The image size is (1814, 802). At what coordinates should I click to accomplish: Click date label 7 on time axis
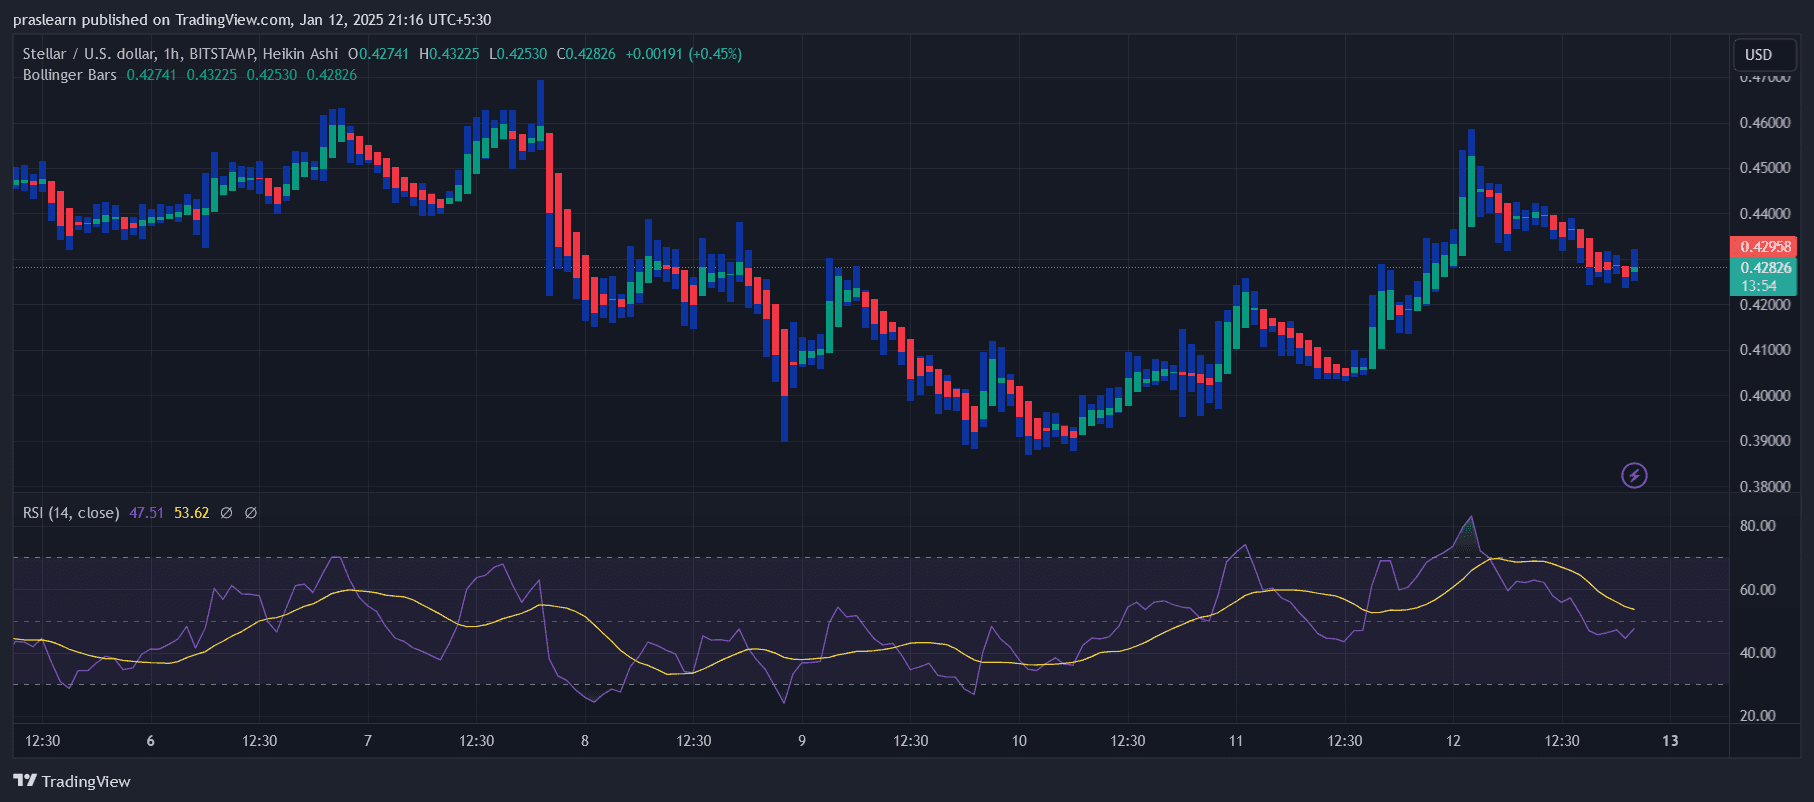(x=368, y=741)
